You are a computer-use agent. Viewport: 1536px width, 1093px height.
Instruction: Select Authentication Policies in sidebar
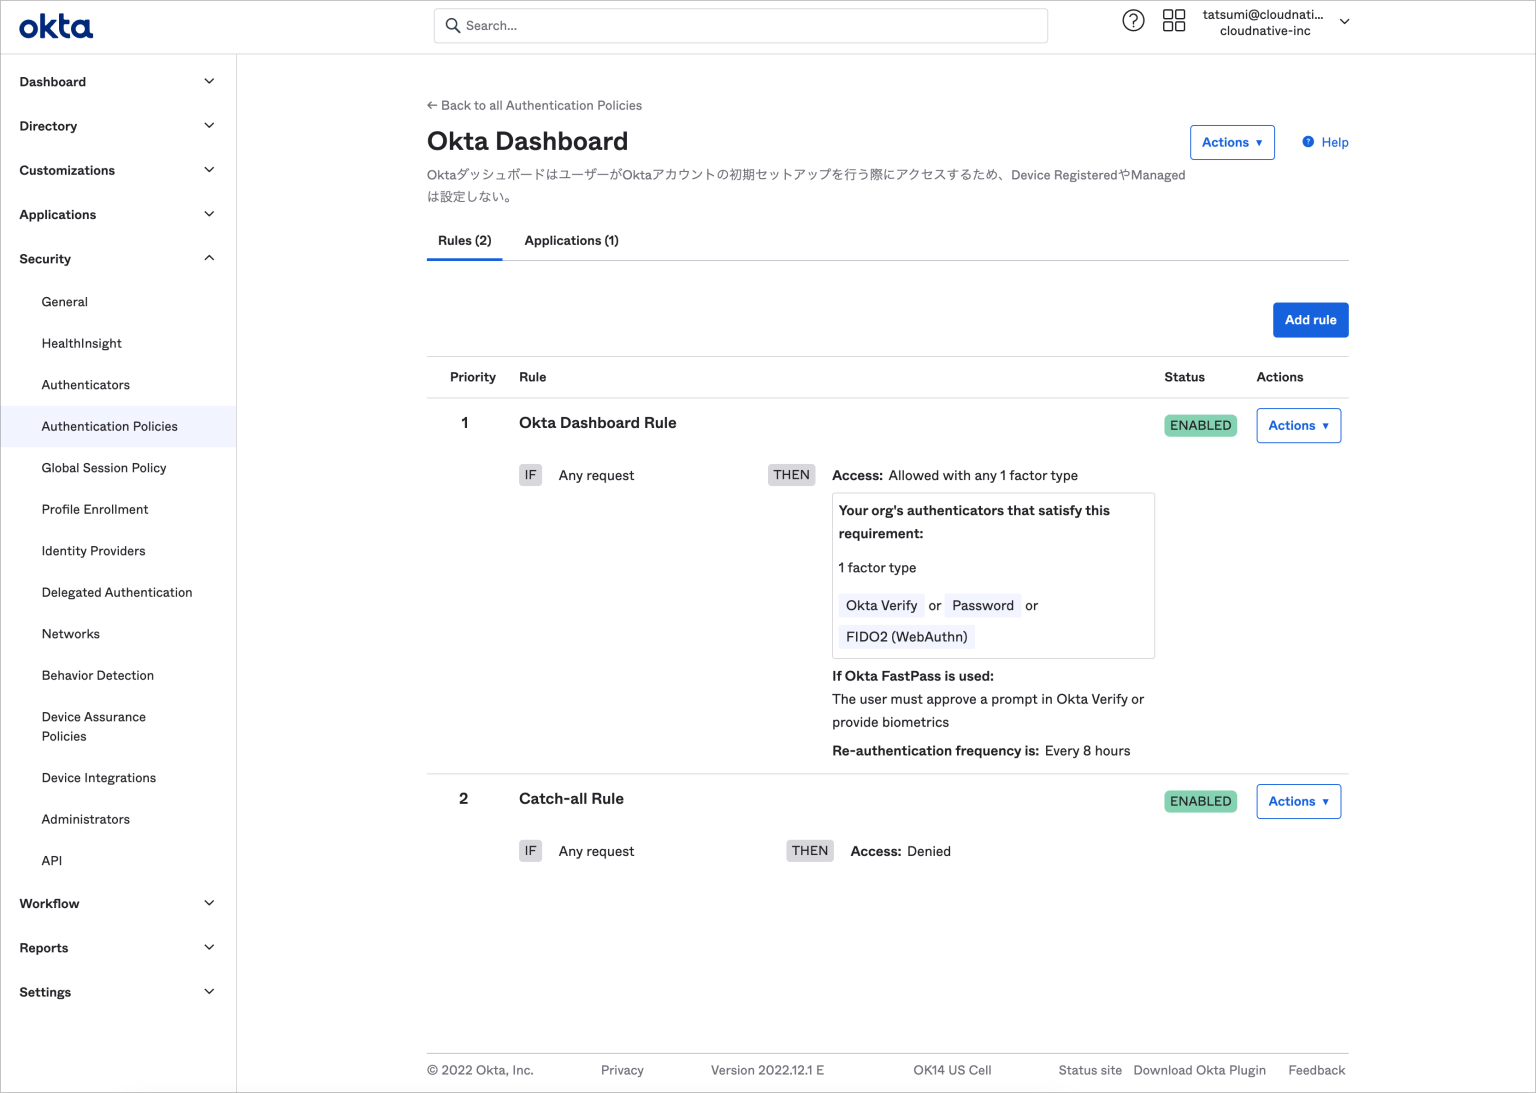[109, 426]
